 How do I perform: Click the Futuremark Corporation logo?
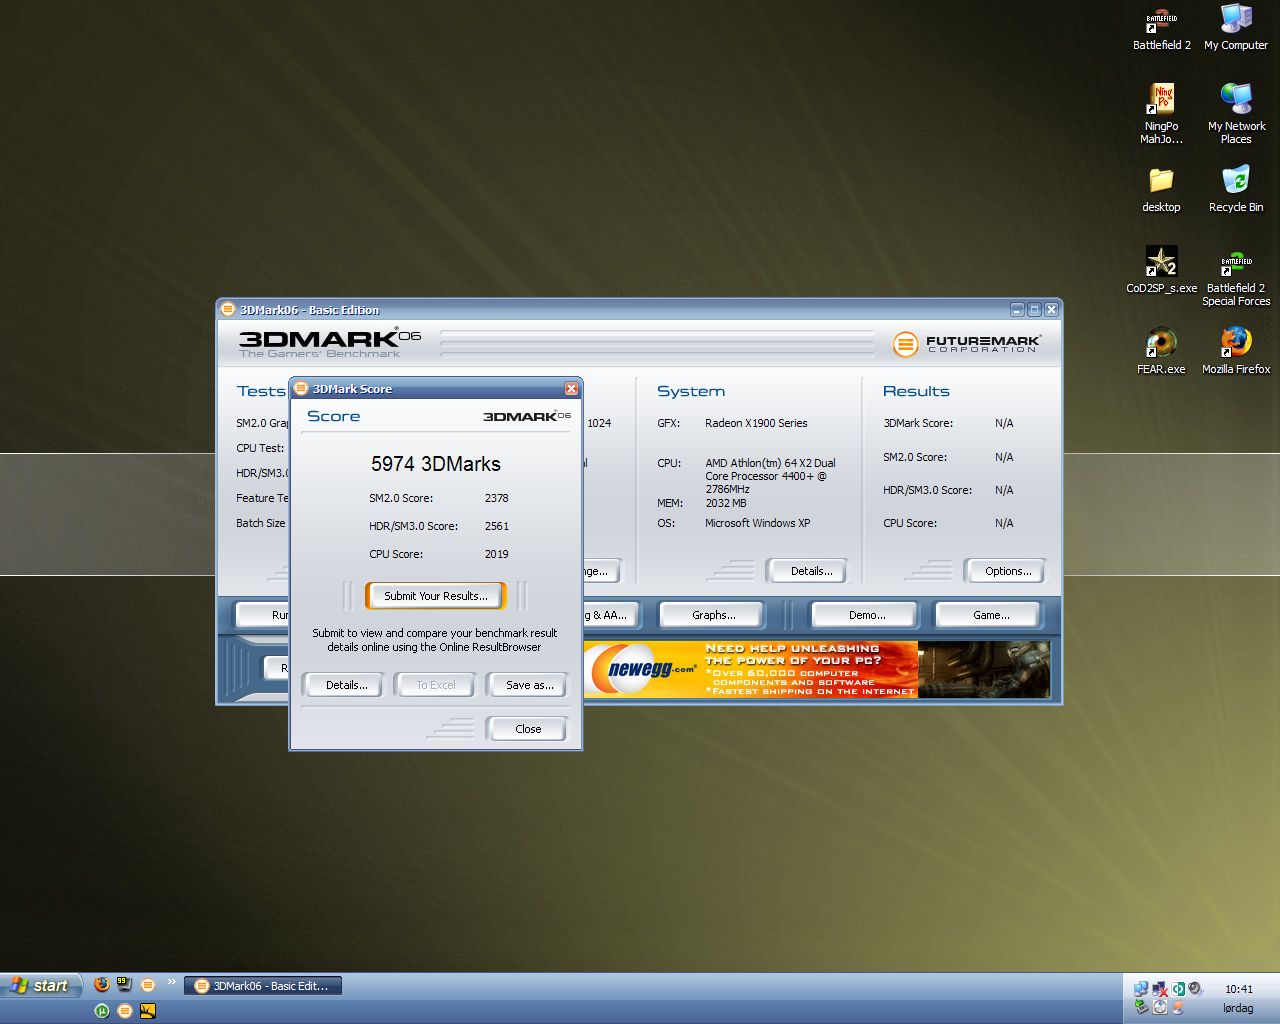(x=967, y=344)
